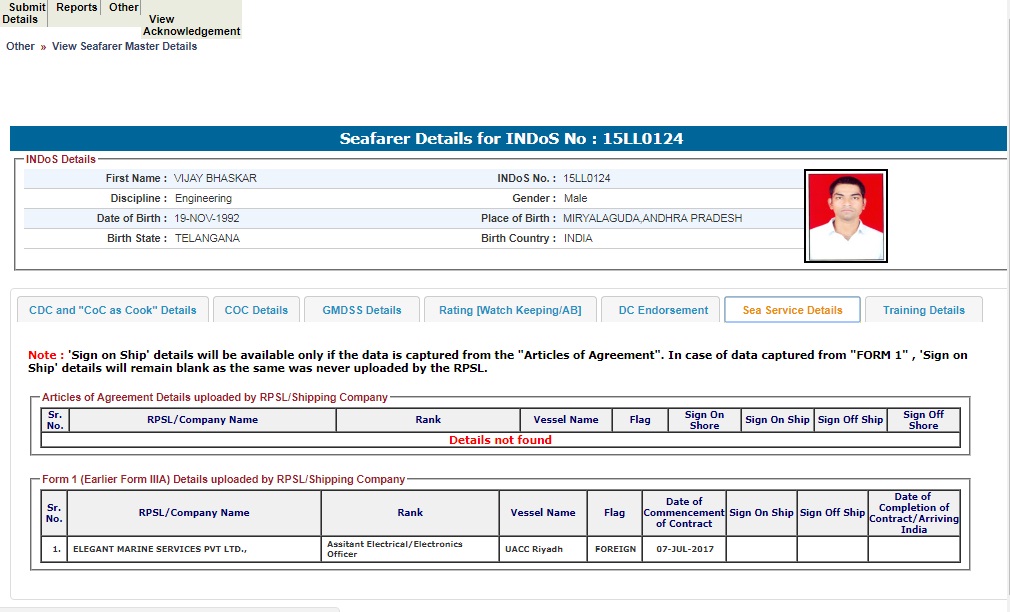Select the Sea Service Details tab
The image size is (1010, 612).
[x=792, y=310]
